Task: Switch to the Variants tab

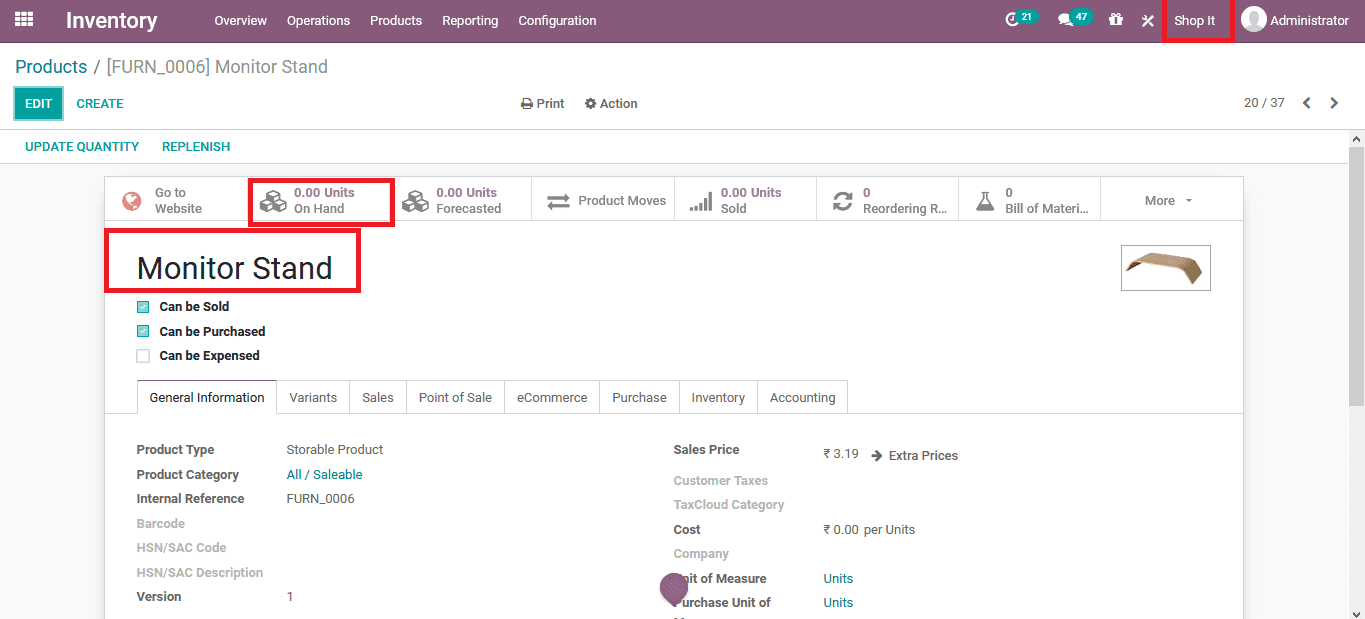Action: [x=313, y=397]
